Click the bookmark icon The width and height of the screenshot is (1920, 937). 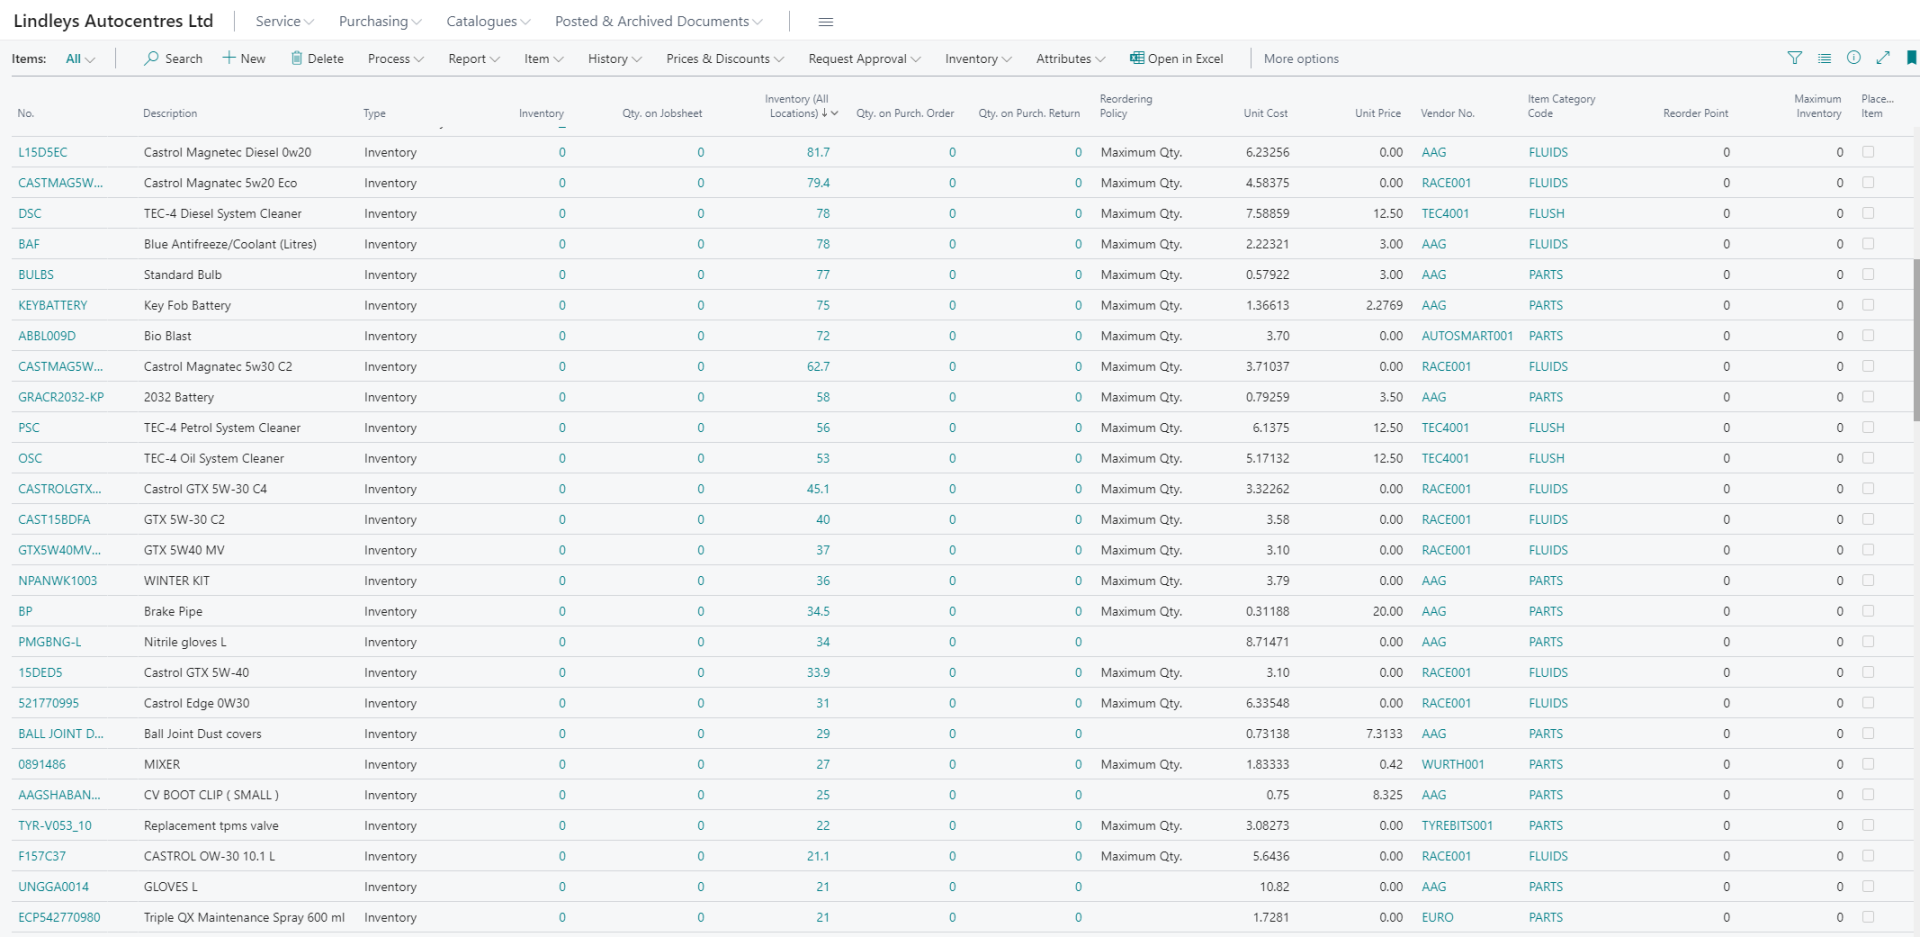(x=1911, y=58)
